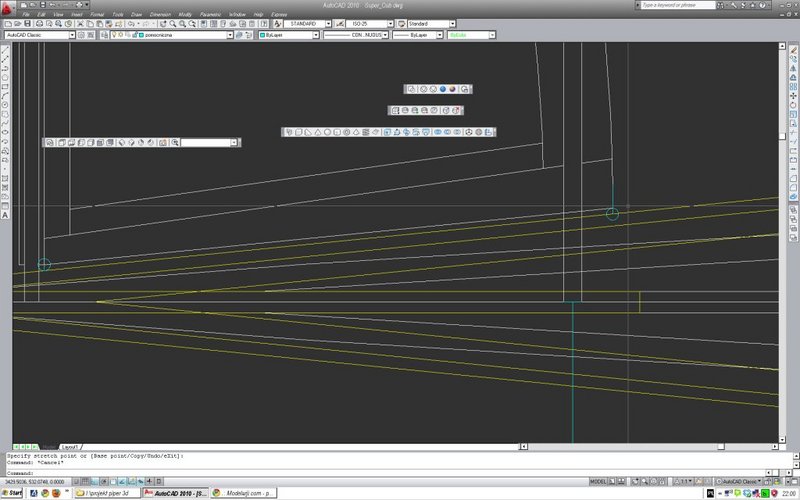Select the Multiline Text tool
Screen dimensions: 800x500
pyautogui.click(x=5, y=215)
